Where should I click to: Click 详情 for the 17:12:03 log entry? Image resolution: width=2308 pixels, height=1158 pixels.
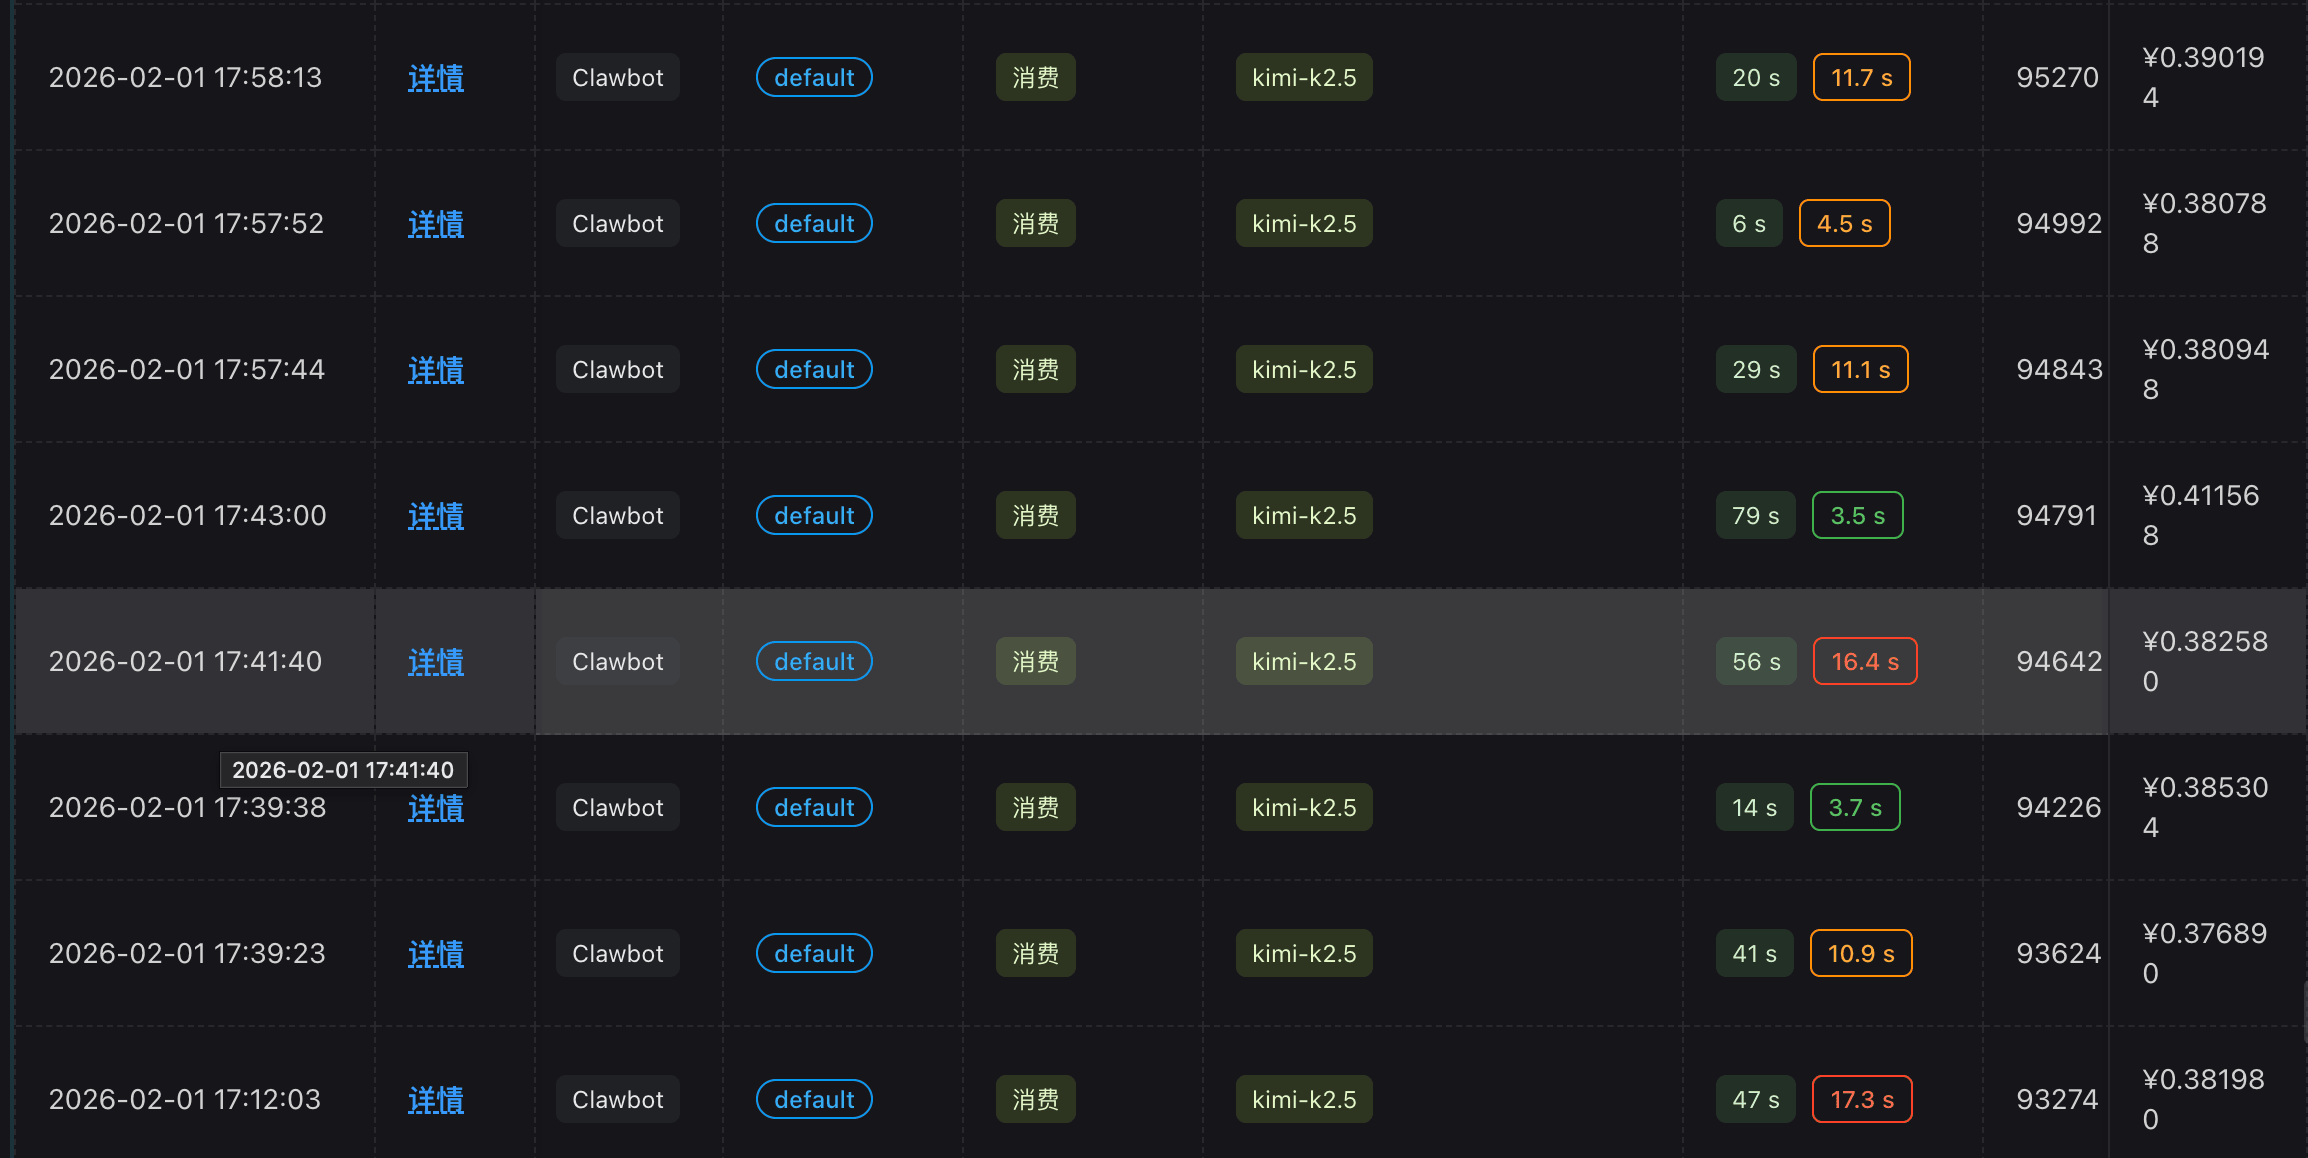[x=435, y=1100]
